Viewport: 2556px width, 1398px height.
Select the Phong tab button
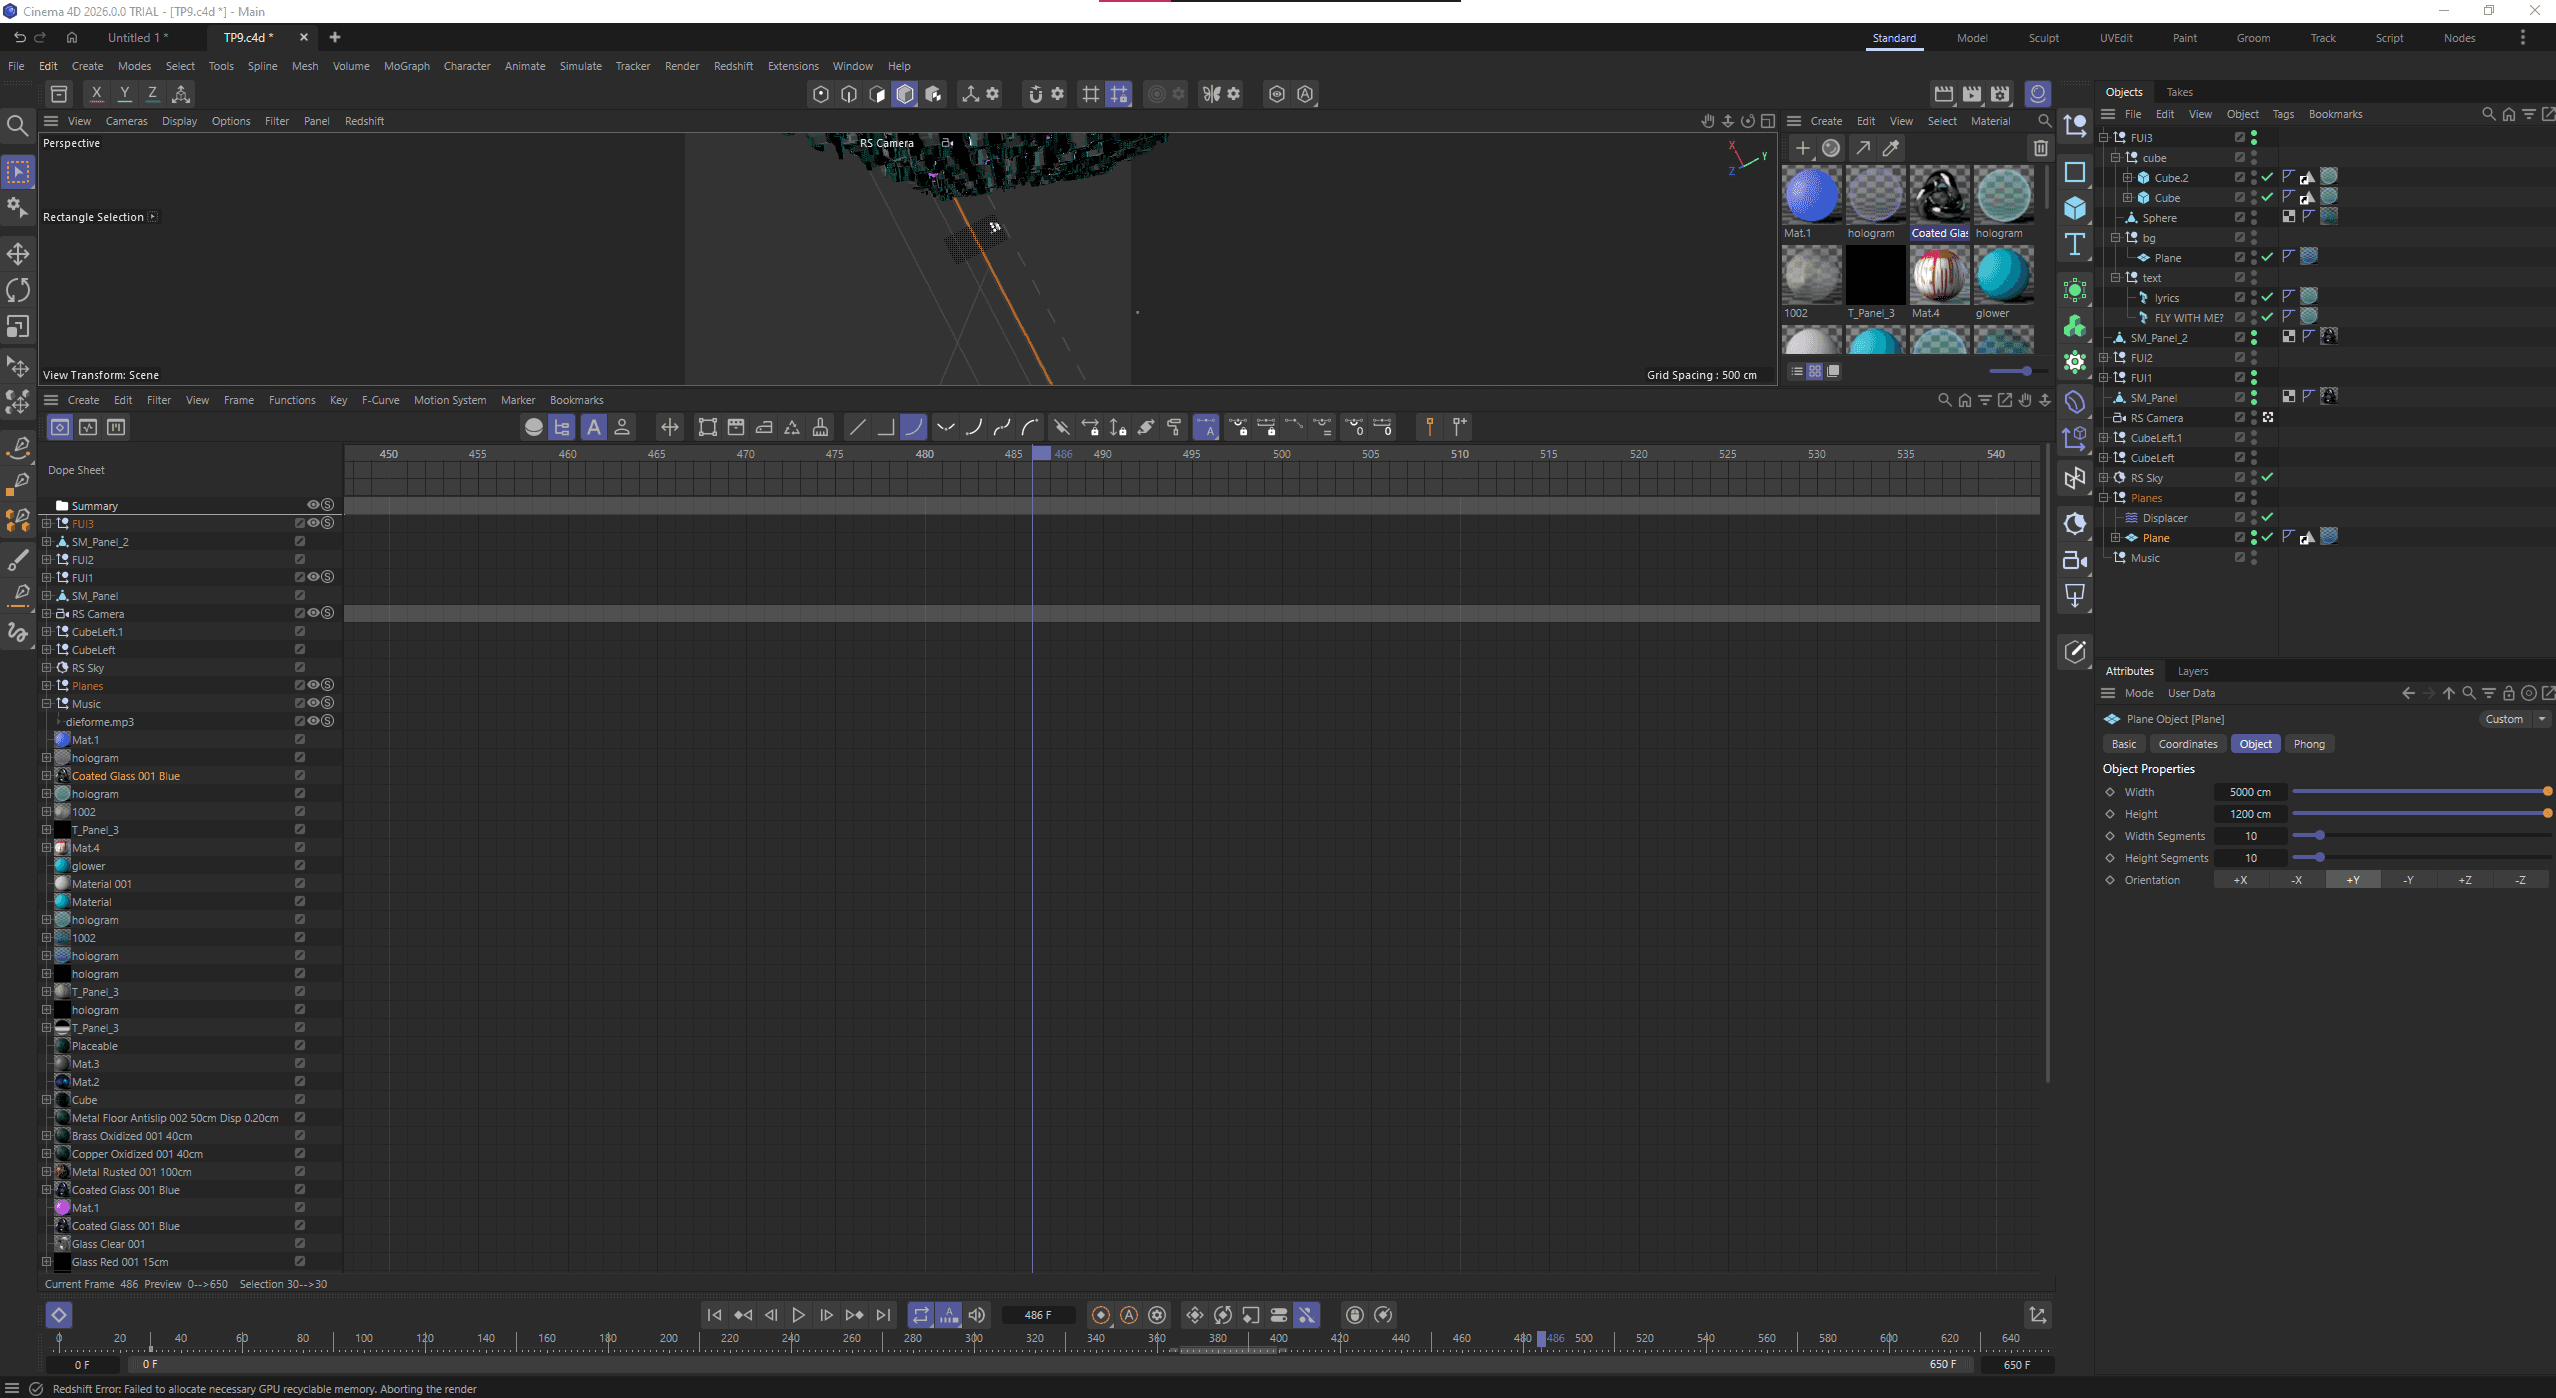[x=2308, y=744]
